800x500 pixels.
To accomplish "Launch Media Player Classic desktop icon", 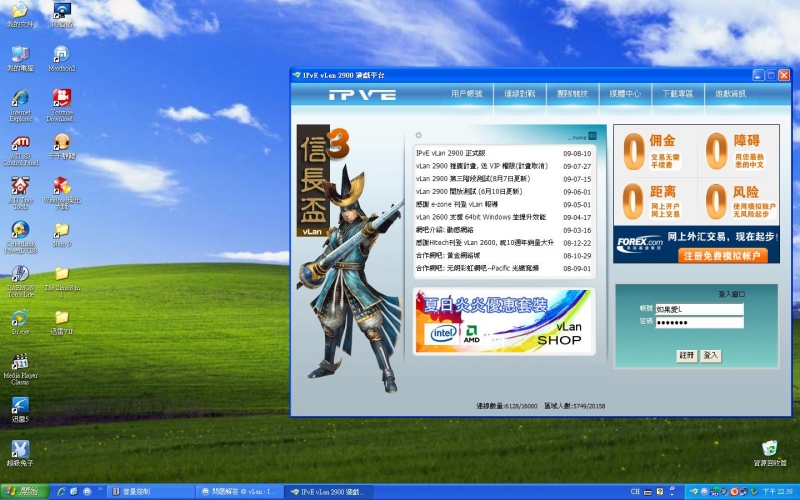I will tap(20, 369).
